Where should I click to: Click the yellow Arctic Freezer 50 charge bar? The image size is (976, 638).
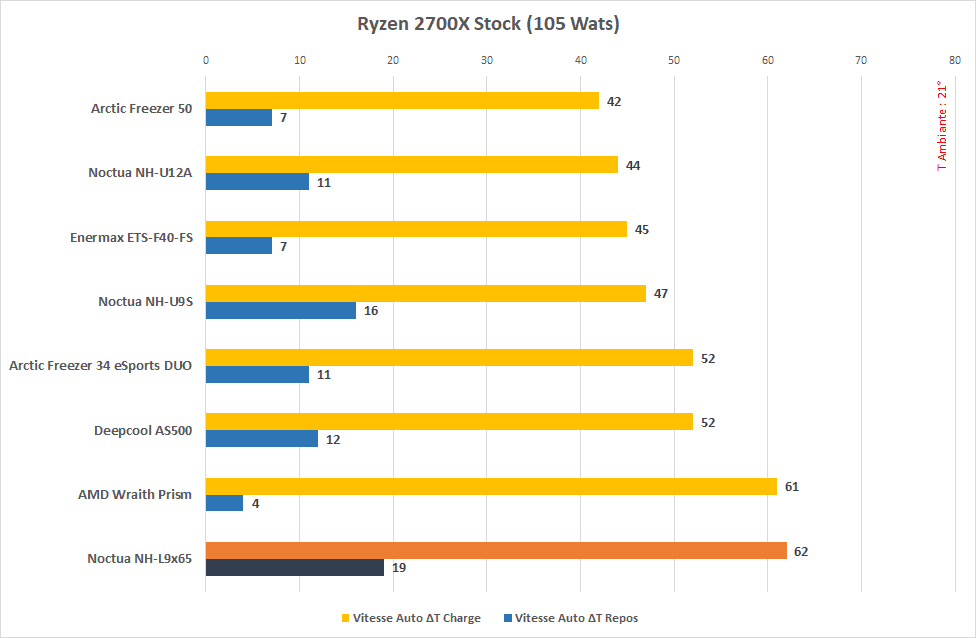tap(402, 100)
